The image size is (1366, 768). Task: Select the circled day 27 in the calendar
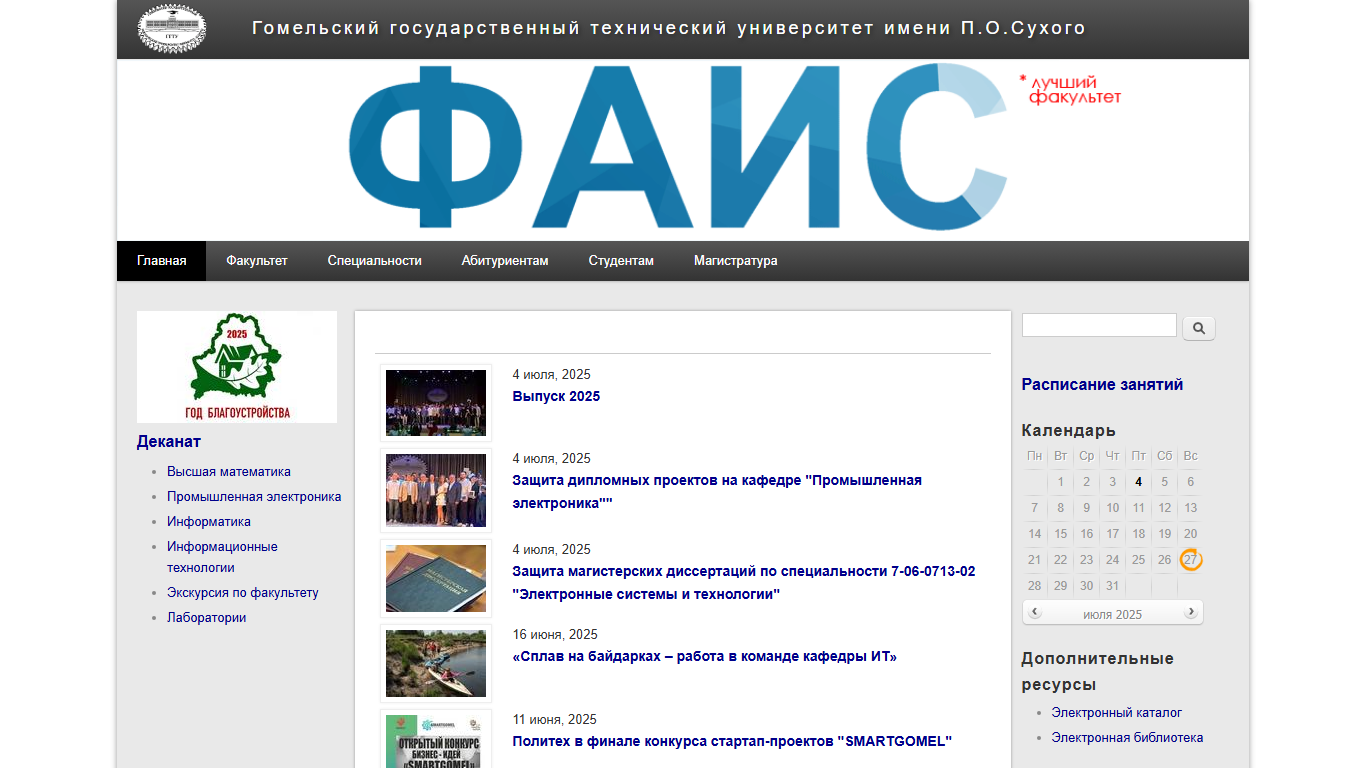(x=1190, y=560)
